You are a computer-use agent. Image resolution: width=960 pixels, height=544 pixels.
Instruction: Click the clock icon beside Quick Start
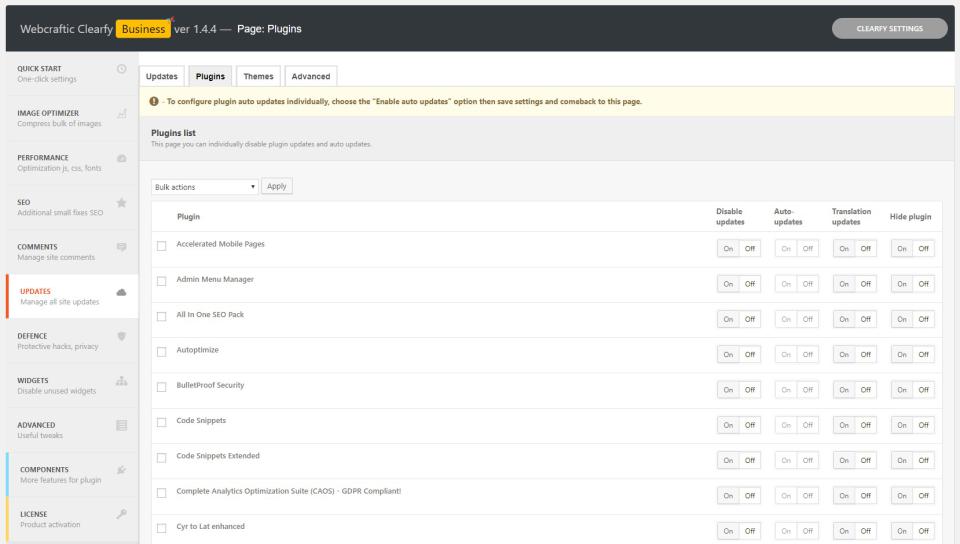click(121, 68)
